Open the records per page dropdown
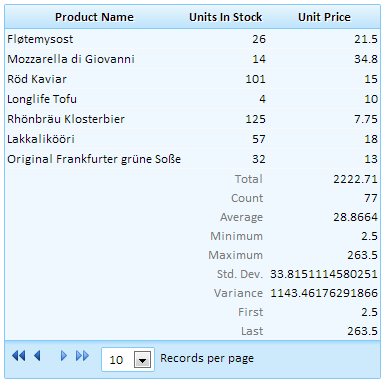Screen dimensions: 386x386 142,360
